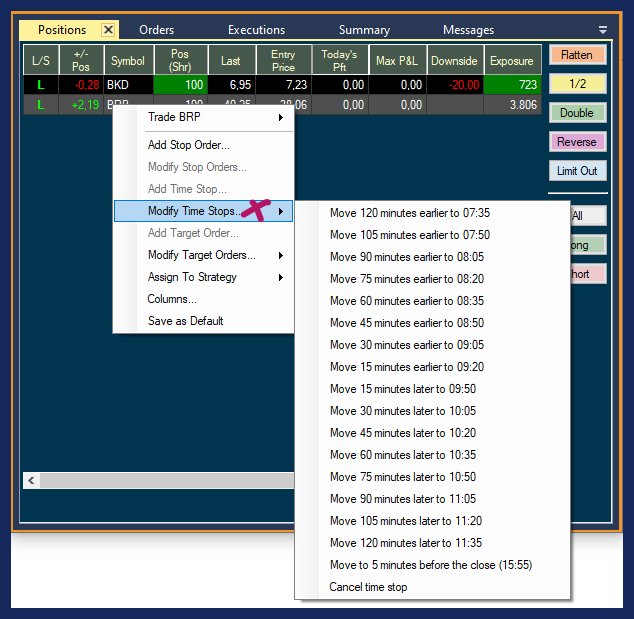The image size is (634, 619).
Task: Click the horizontal scrollbar left arrow
Action: click(31, 481)
